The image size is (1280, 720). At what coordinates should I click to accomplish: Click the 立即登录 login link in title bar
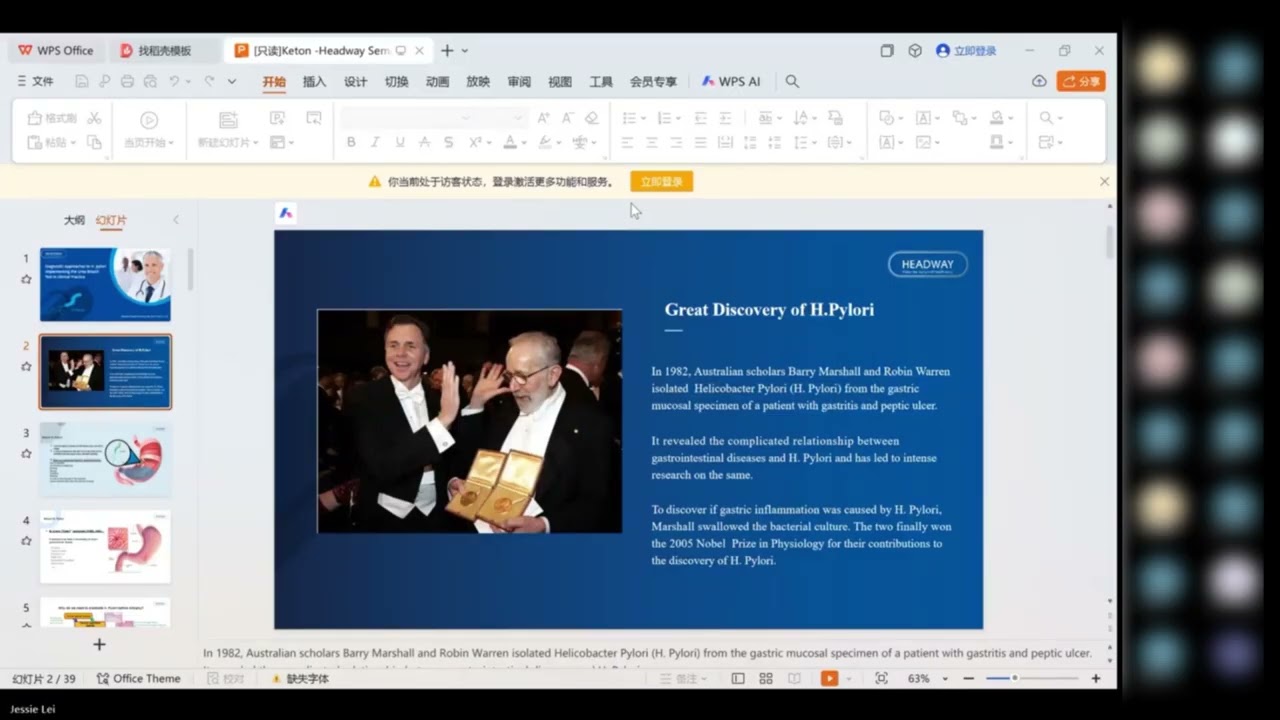coord(966,50)
